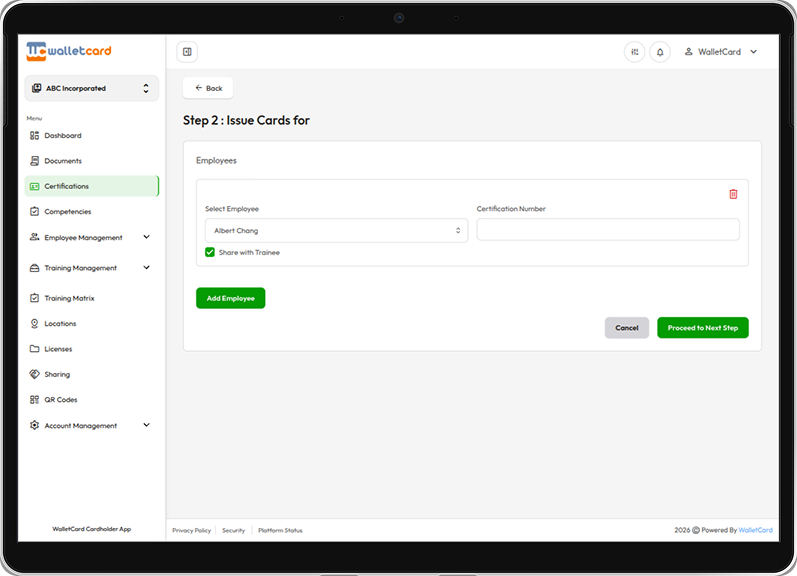Uncheck Share with Trainee checkbox

pos(209,252)
